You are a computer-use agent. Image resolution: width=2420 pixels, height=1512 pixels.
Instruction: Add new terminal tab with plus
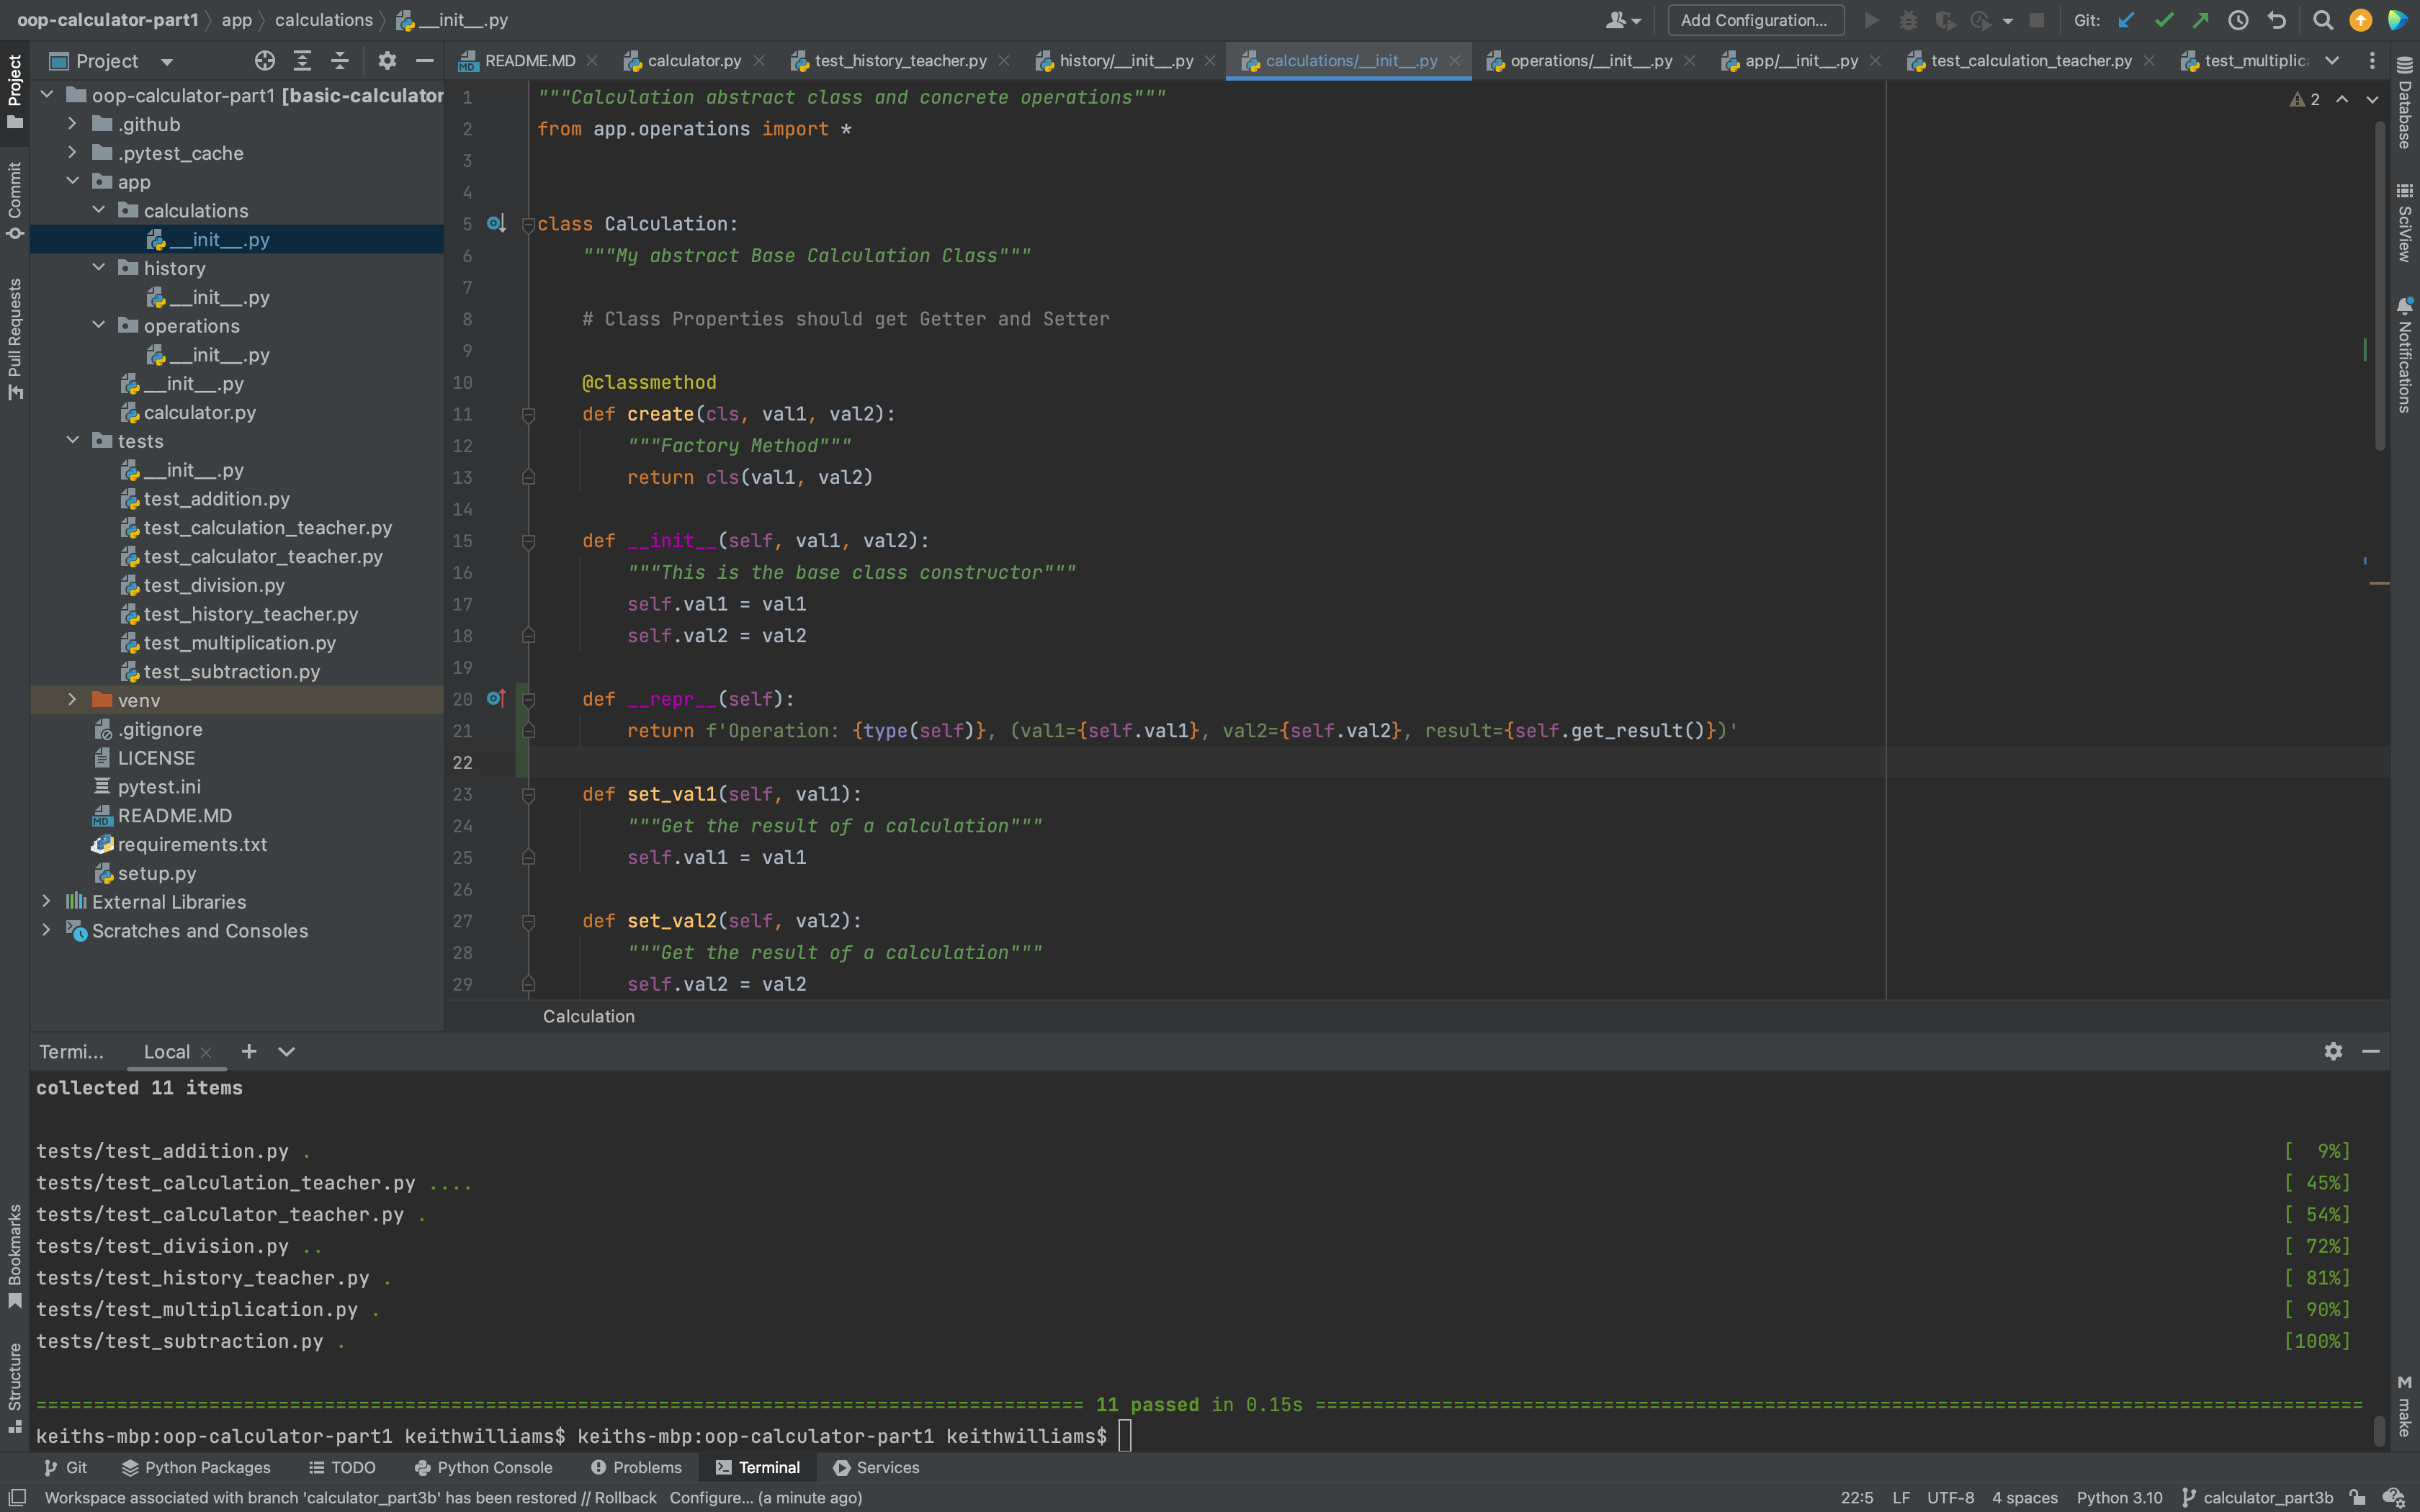(249, 1051)
